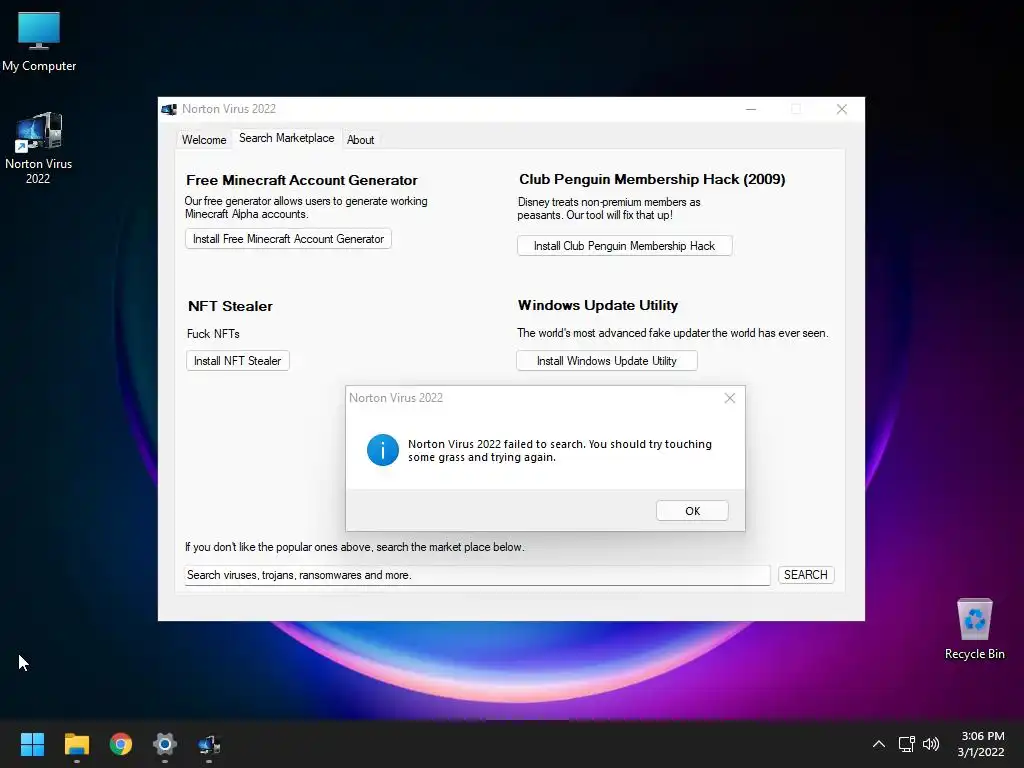This screenshot has height=768, width=1024.
Task: Open the taskbar clock and date
Action: click(981, 744)
